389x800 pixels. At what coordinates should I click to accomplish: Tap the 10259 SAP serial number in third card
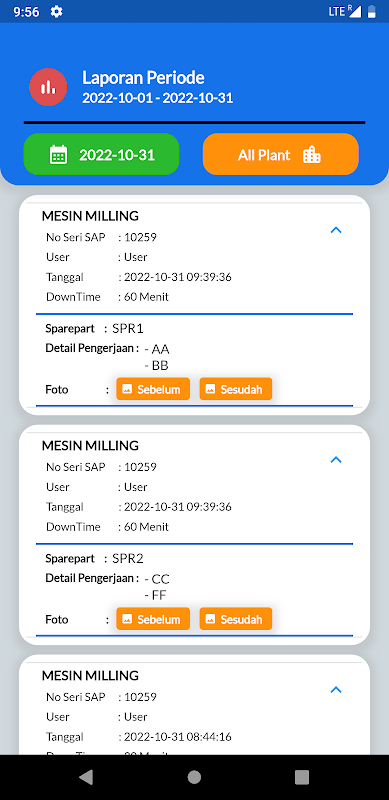coord(140,697)
